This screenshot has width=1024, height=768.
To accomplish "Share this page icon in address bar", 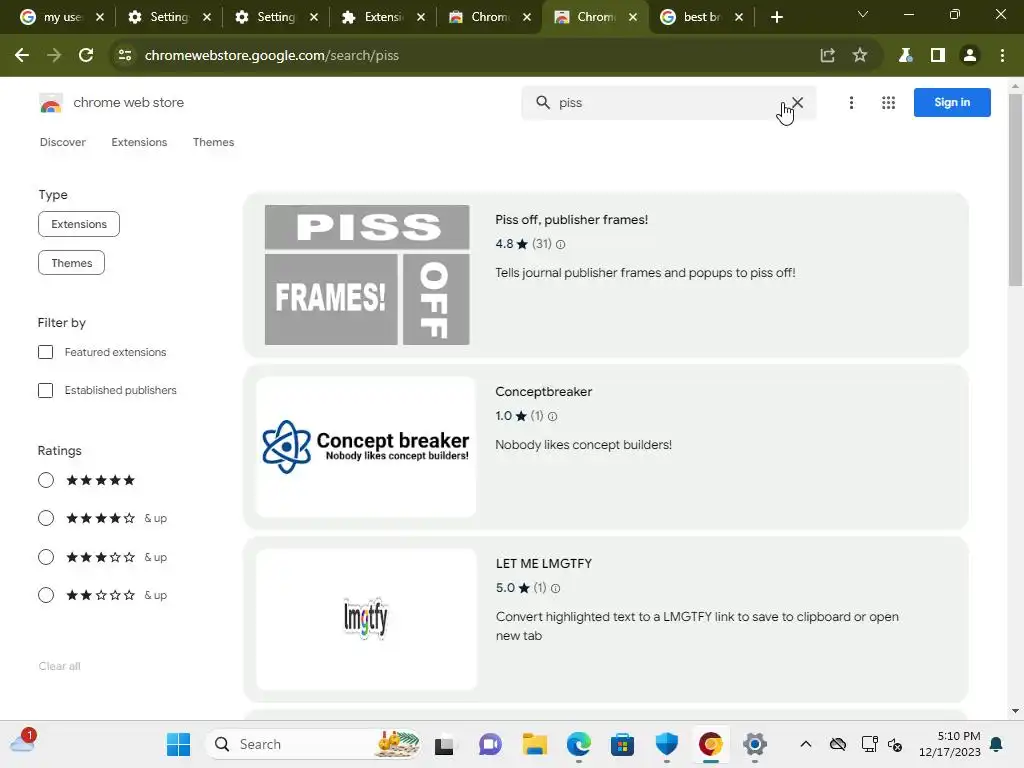I will (x=827, y=56).
